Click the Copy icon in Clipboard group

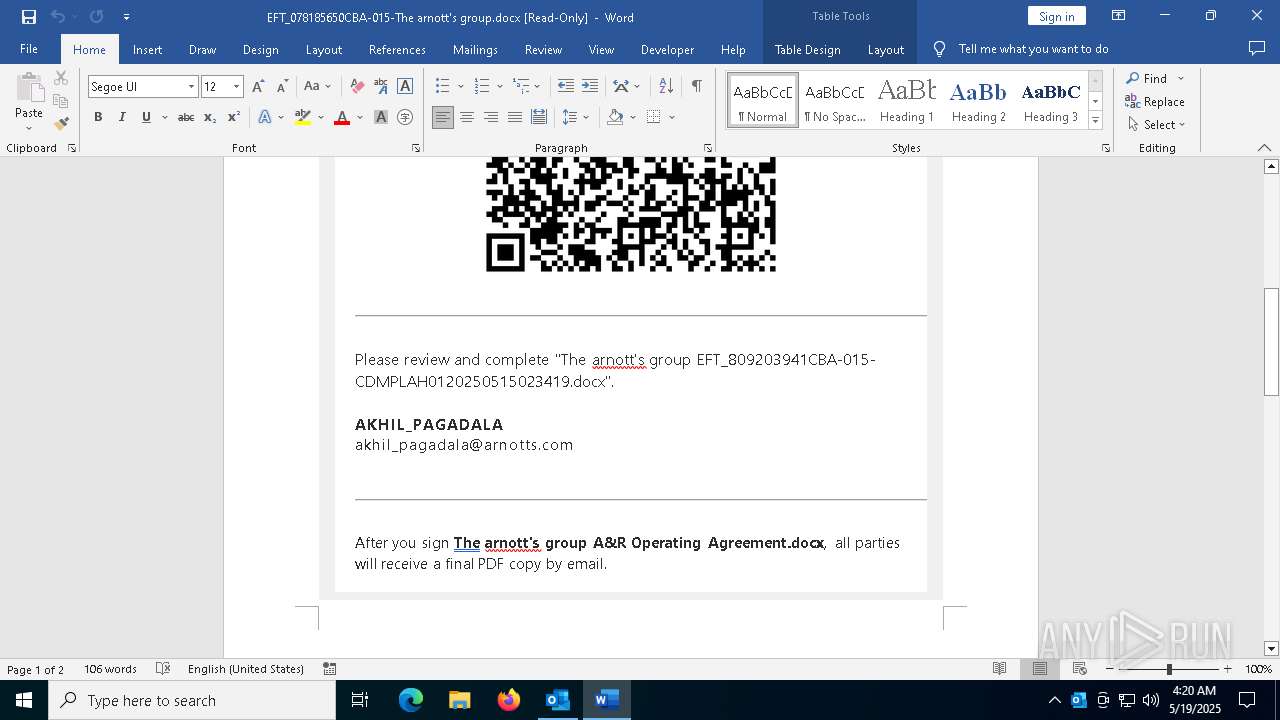(x=61, y=101)
